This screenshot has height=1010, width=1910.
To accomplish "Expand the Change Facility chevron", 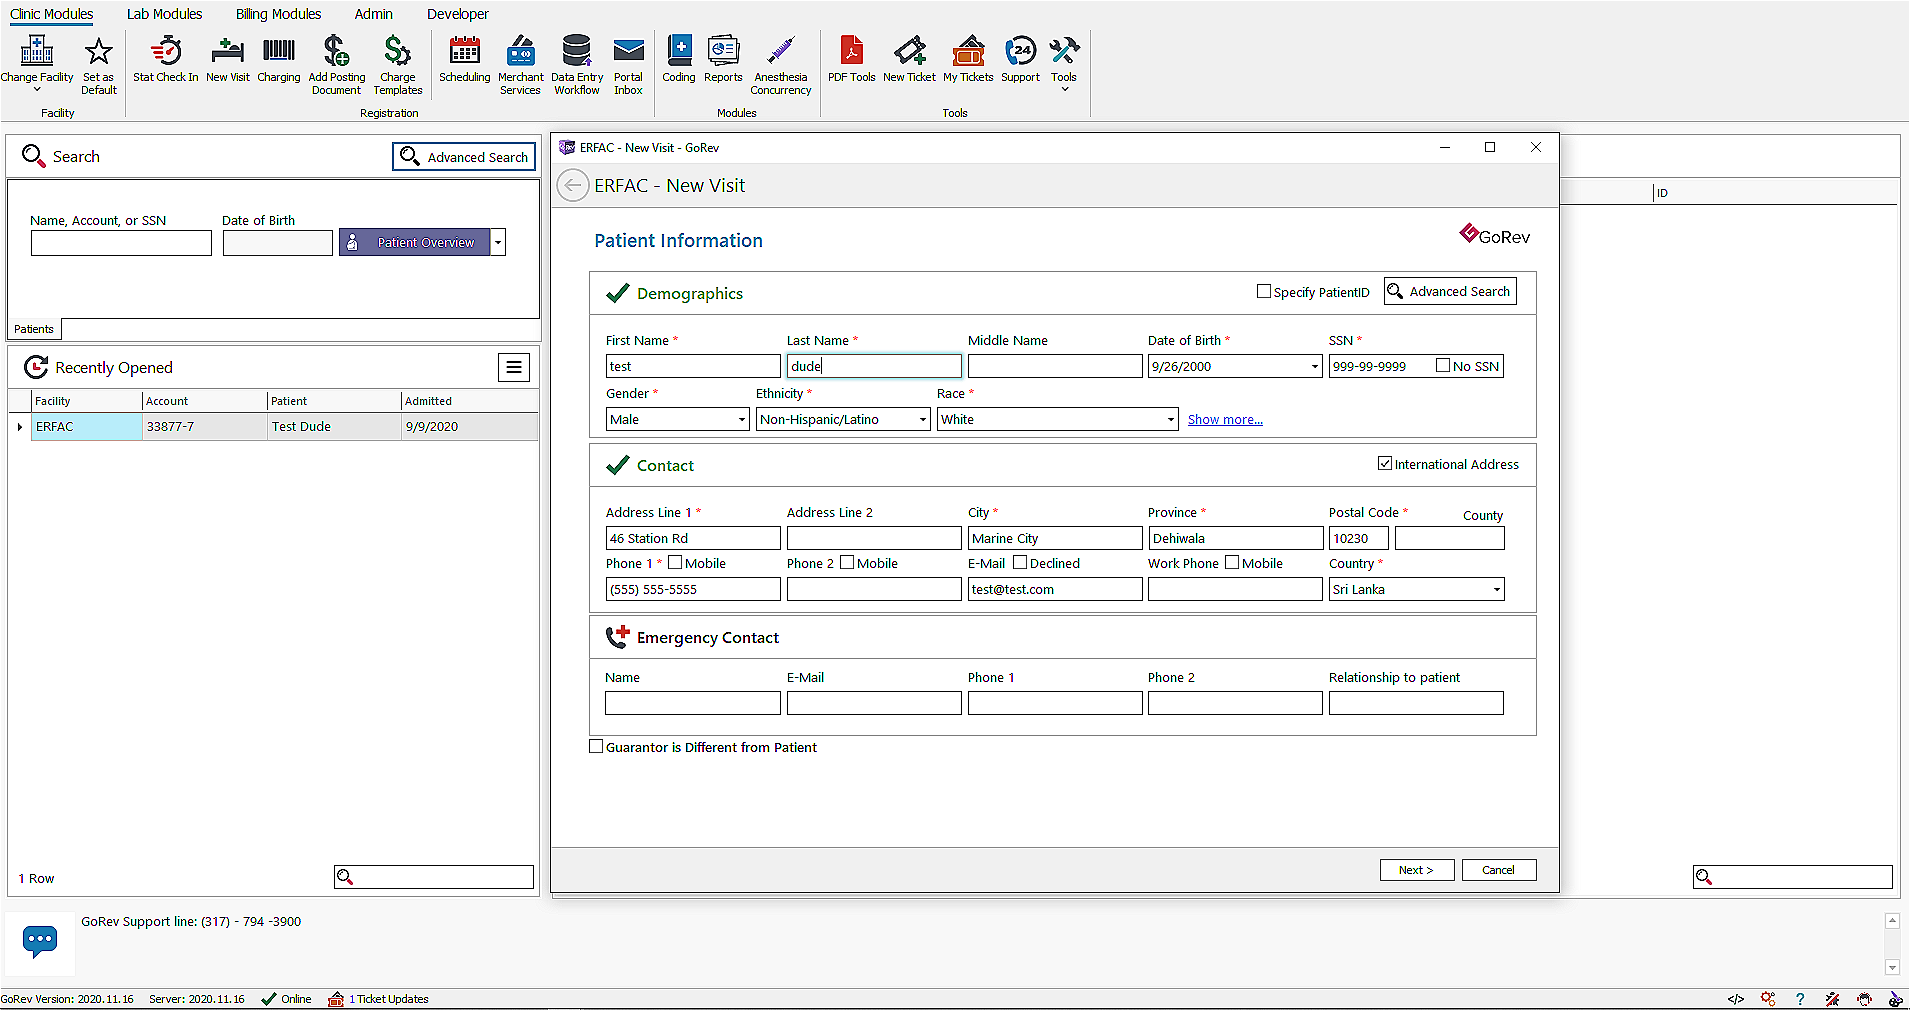I will pos(37,90).
